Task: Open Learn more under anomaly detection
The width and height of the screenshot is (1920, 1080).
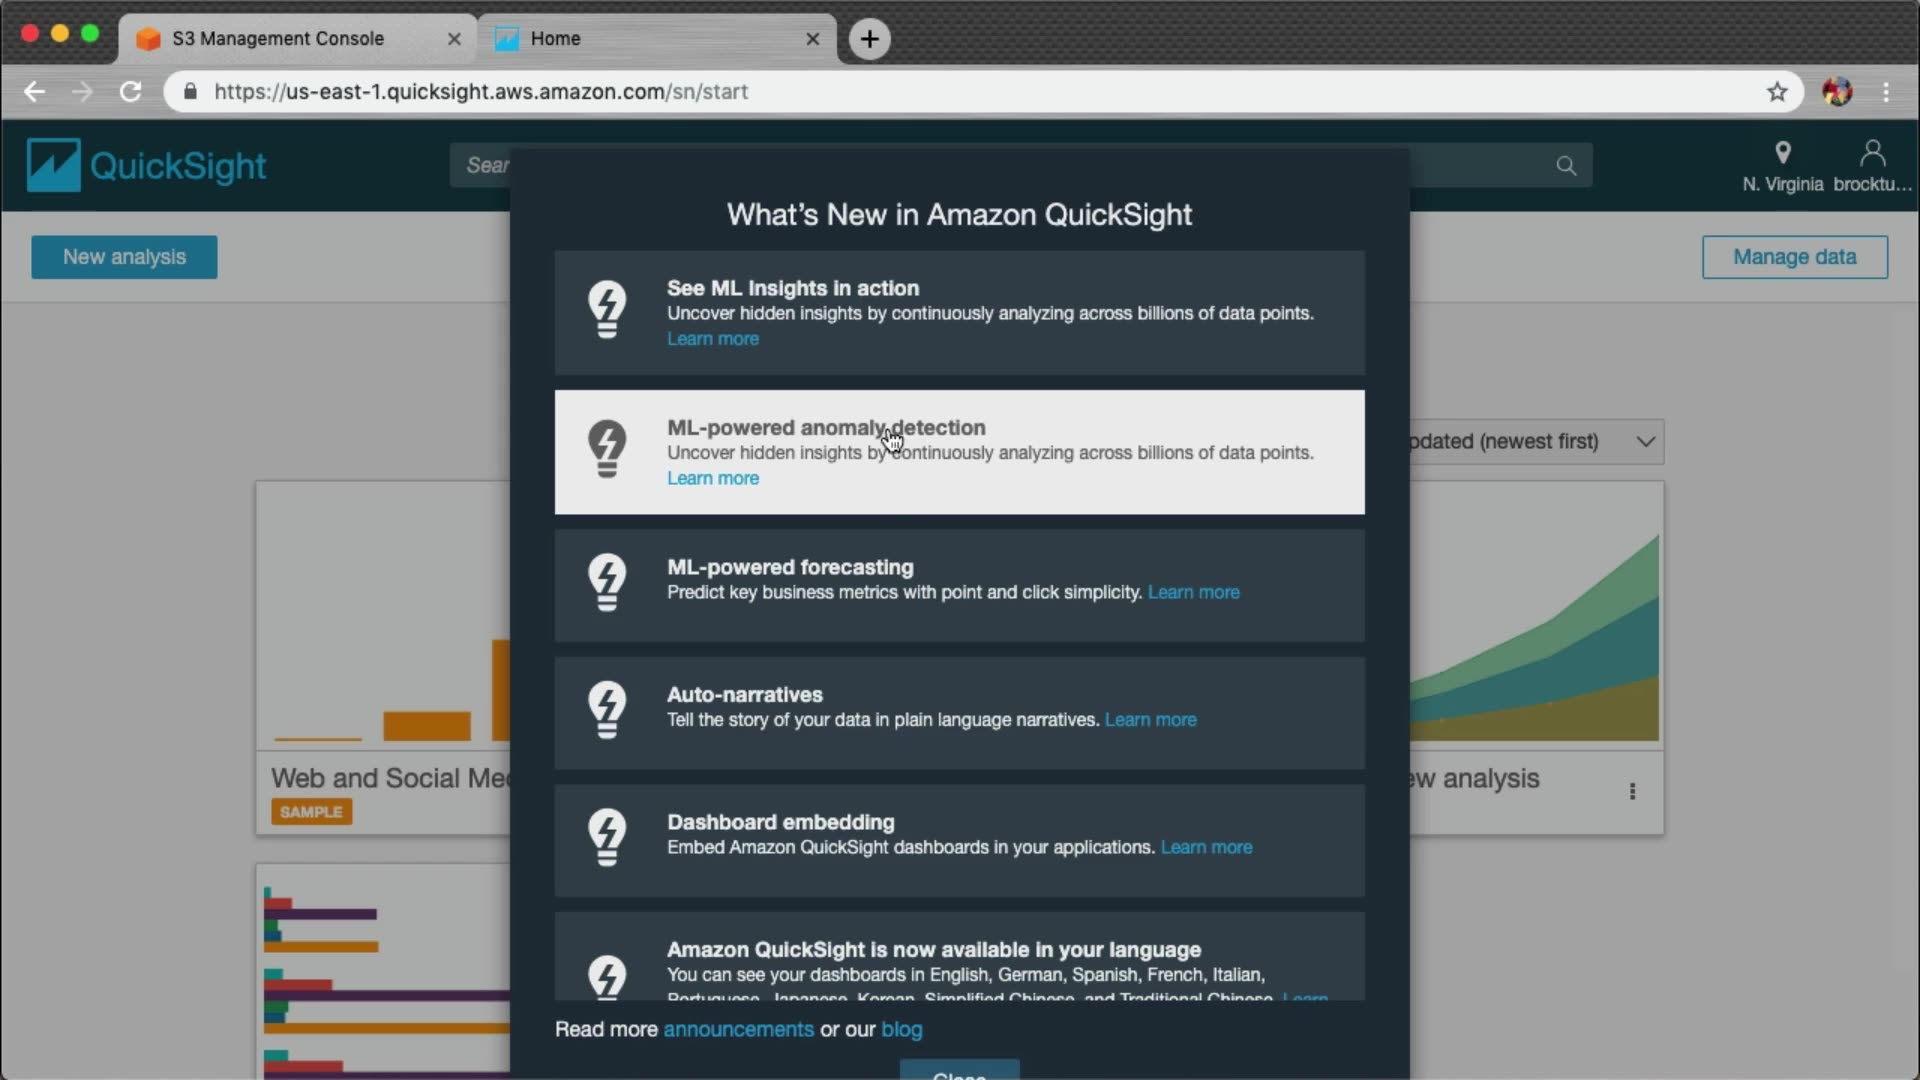Action: (712, 478)
